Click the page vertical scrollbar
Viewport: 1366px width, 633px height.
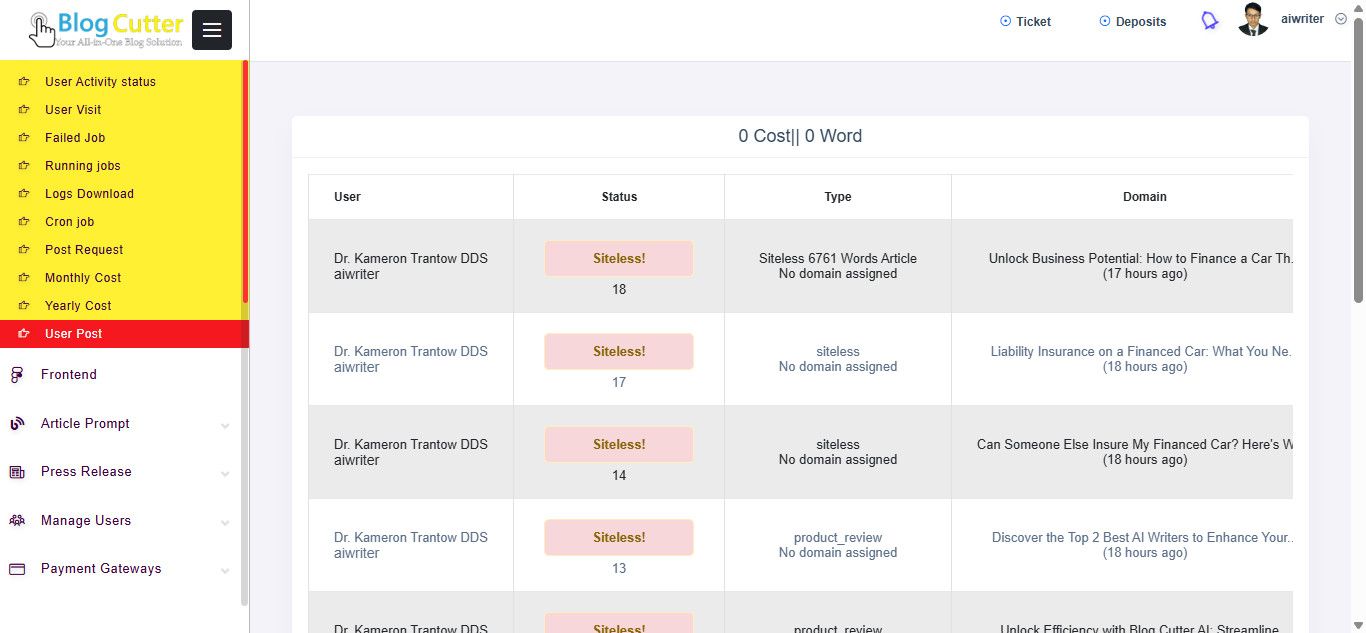[1358, 160]
